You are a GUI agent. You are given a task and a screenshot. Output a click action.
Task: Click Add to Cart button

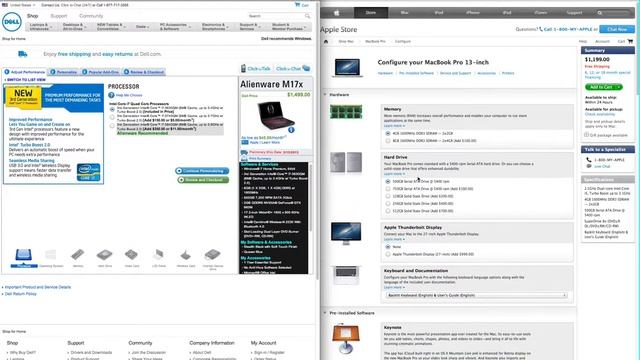click(604, 87)
